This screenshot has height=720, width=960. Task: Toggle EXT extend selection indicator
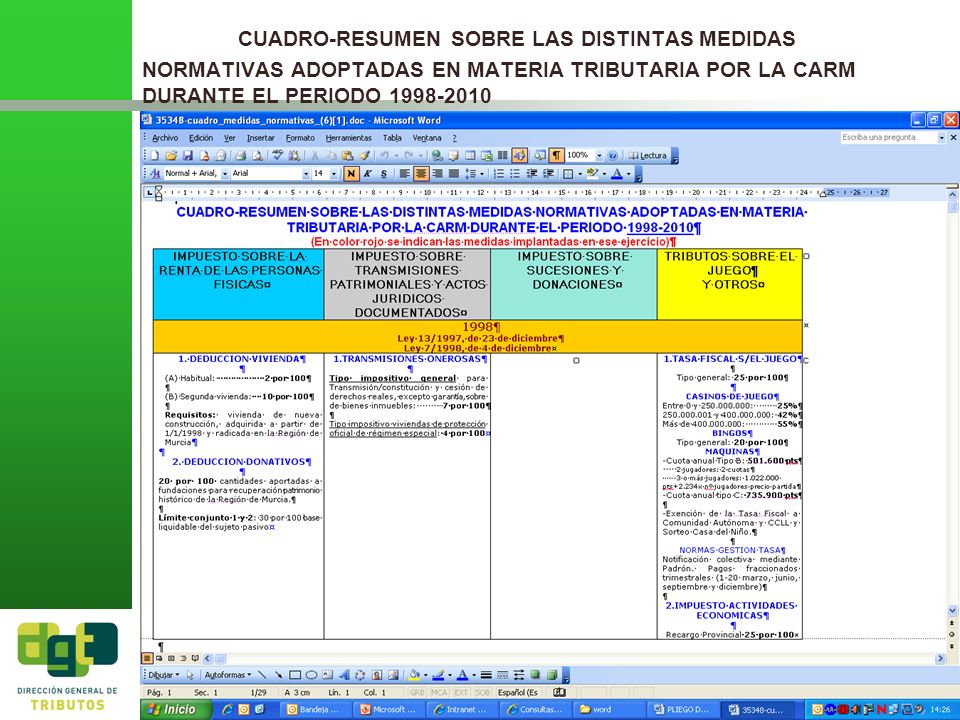[x=461, y=692]
